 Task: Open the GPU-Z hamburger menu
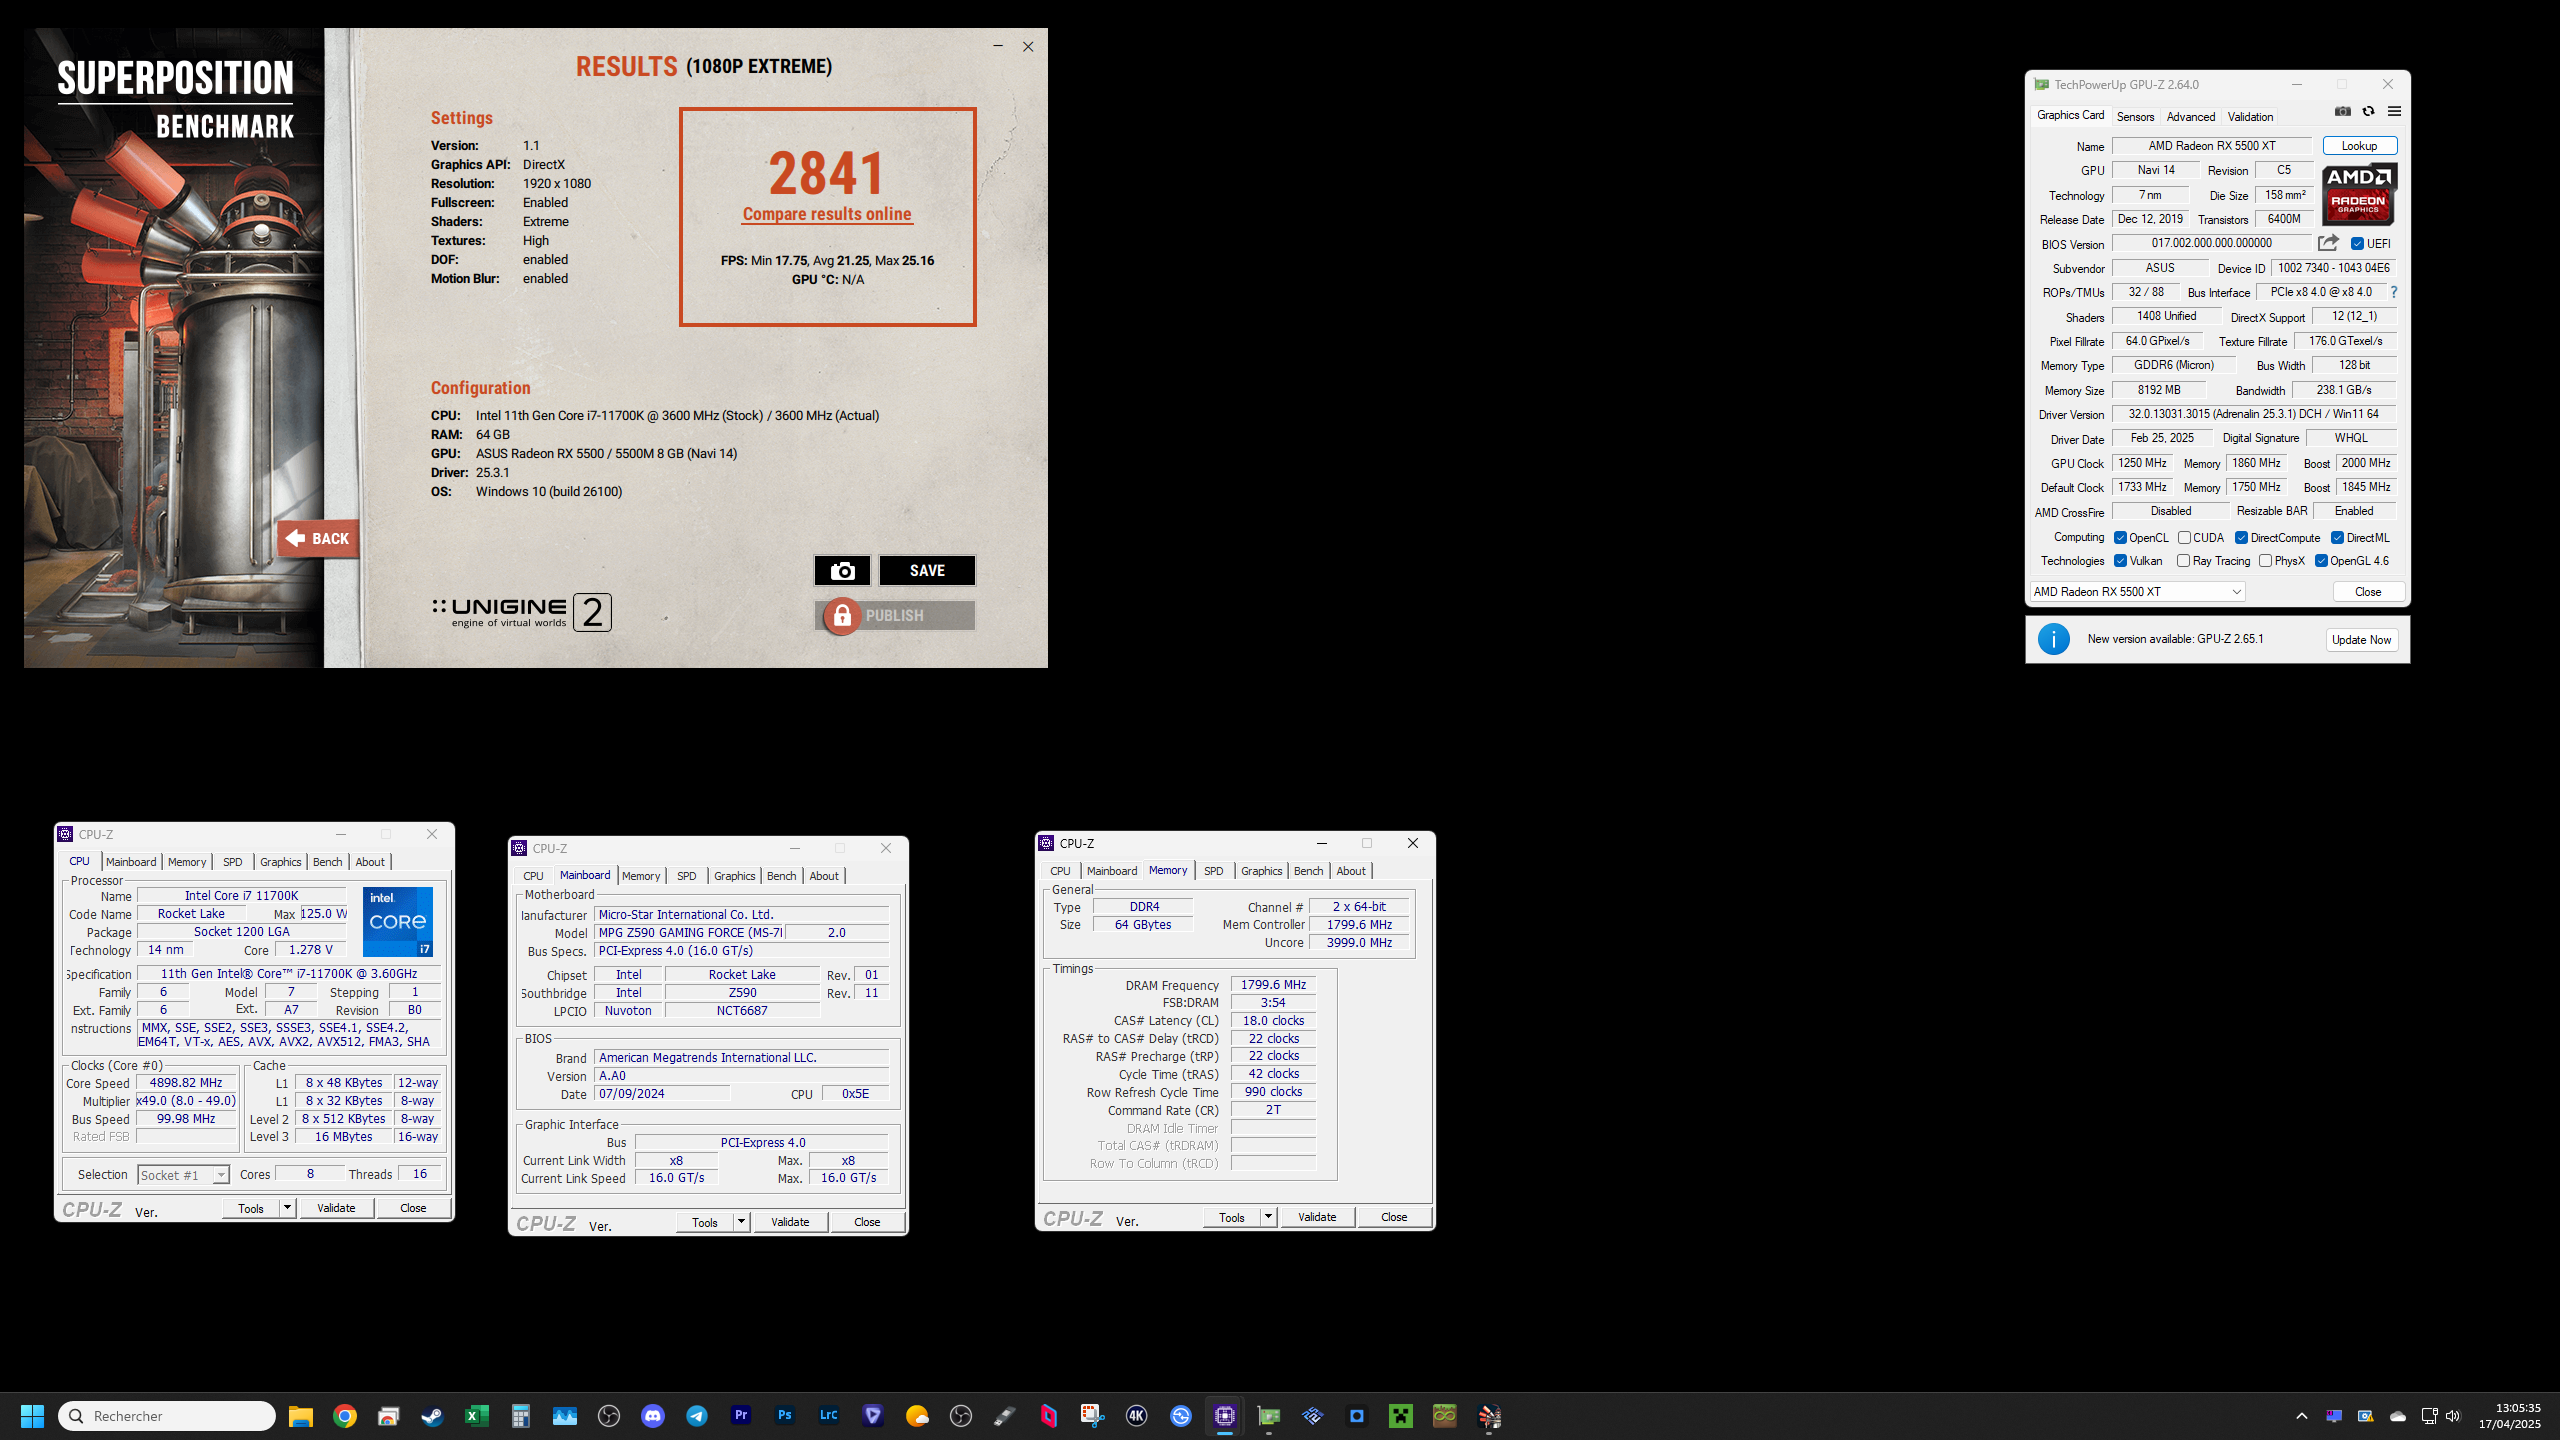pyautogui.click(x=2394, y=112)
